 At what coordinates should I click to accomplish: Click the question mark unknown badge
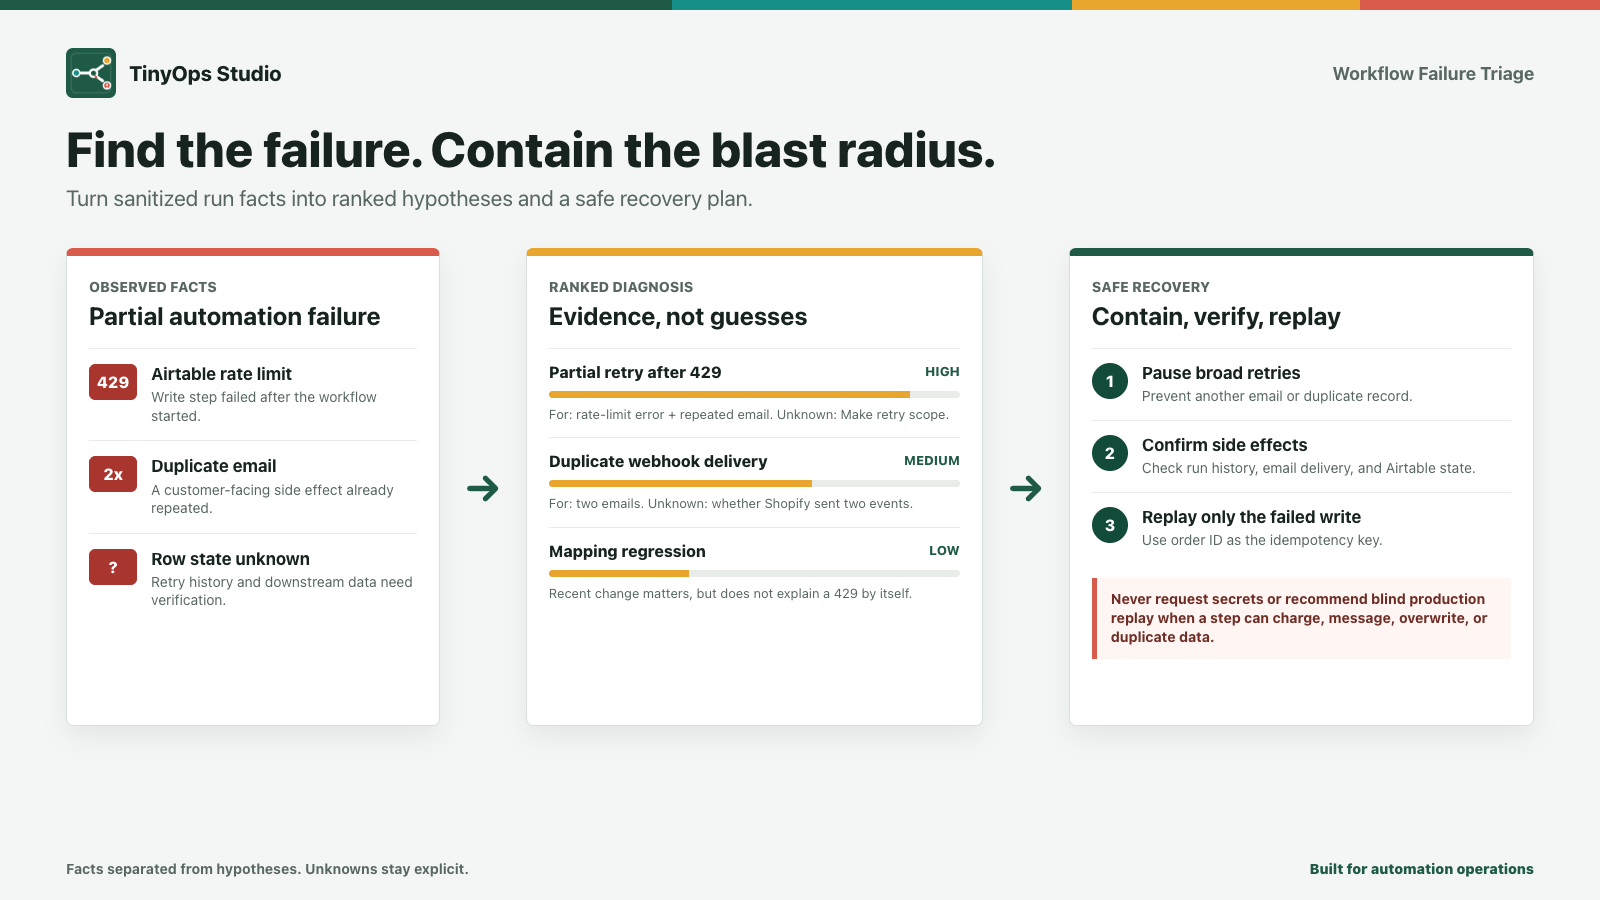click(x=113, y=567)
